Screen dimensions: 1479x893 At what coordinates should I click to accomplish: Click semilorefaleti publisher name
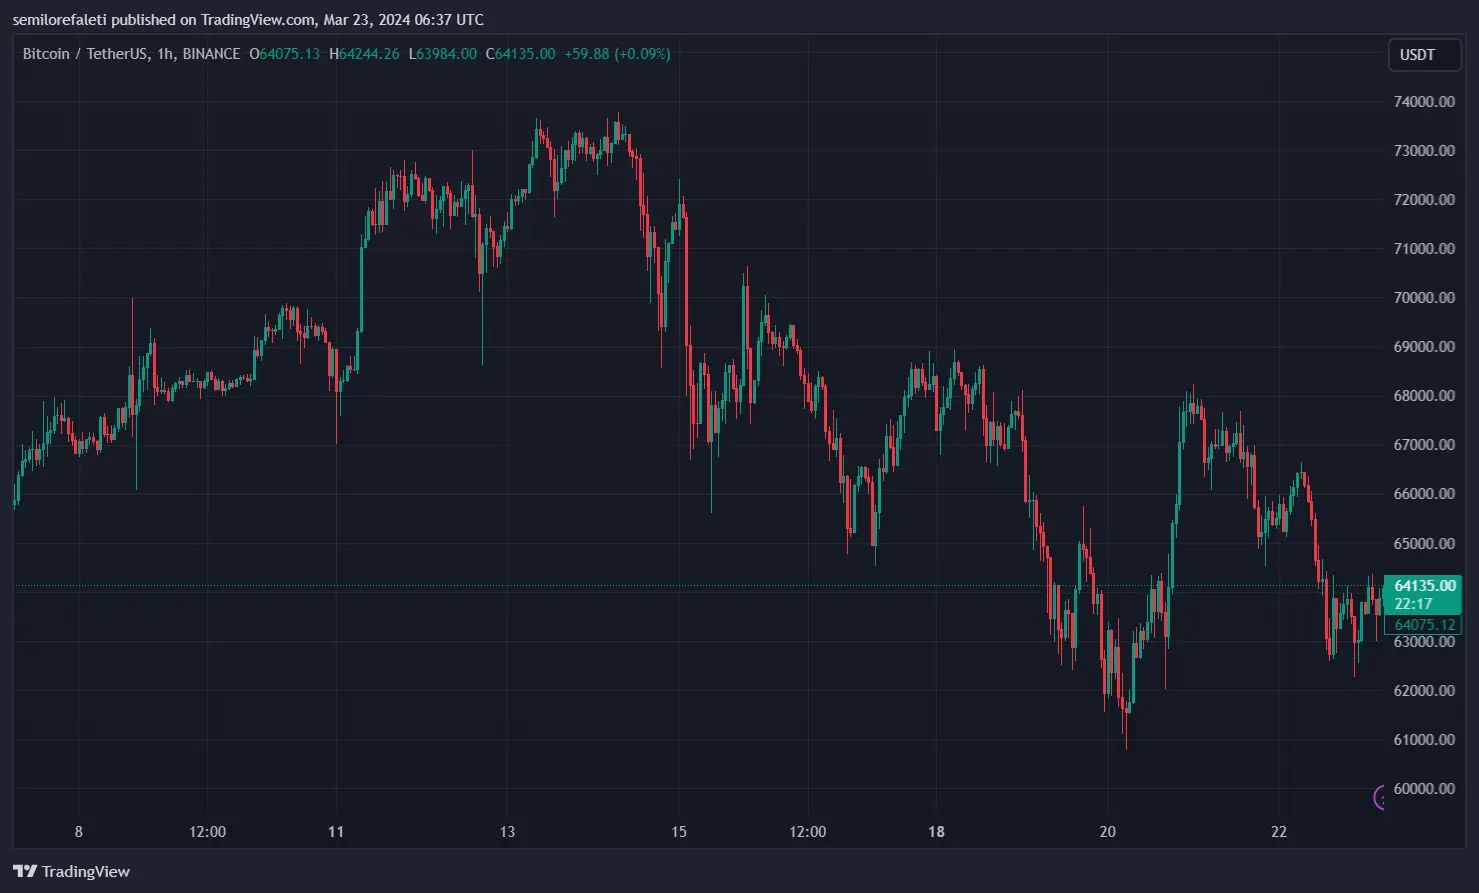tap(56, 19)
